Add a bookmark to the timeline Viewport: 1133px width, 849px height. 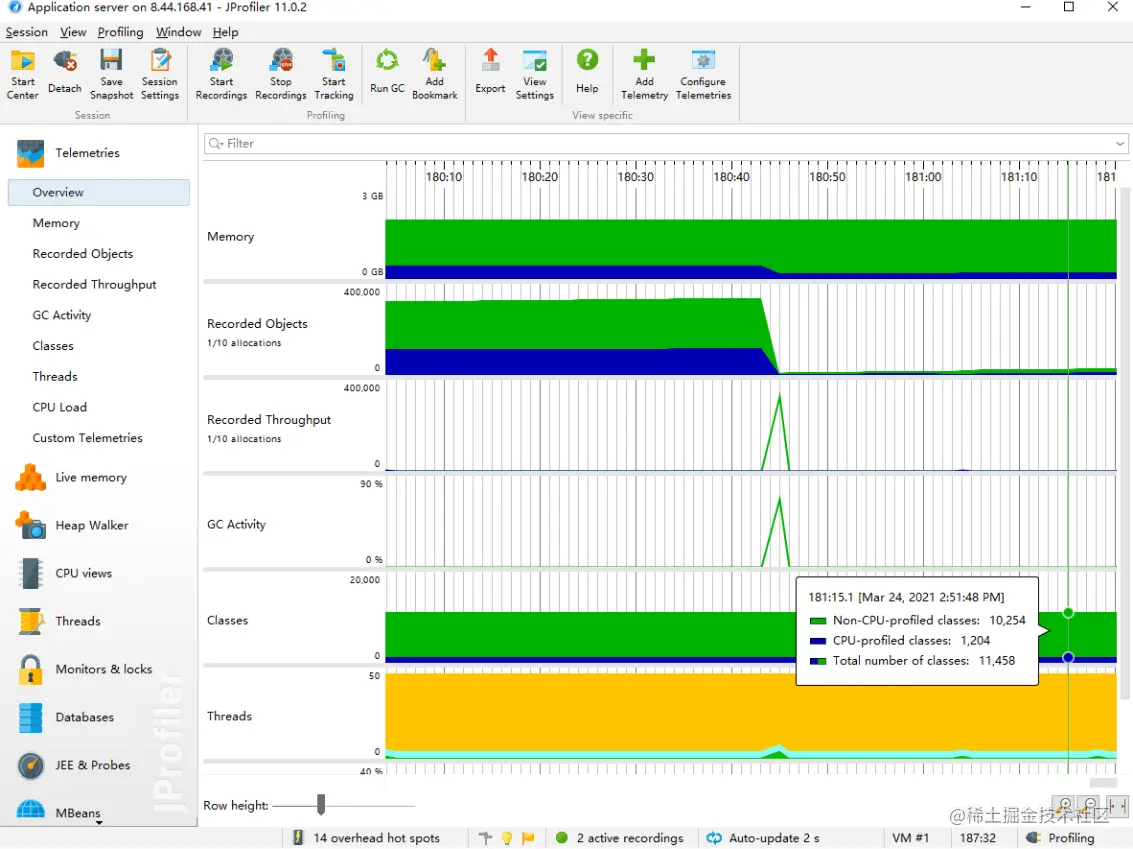(x=434, y=73)
